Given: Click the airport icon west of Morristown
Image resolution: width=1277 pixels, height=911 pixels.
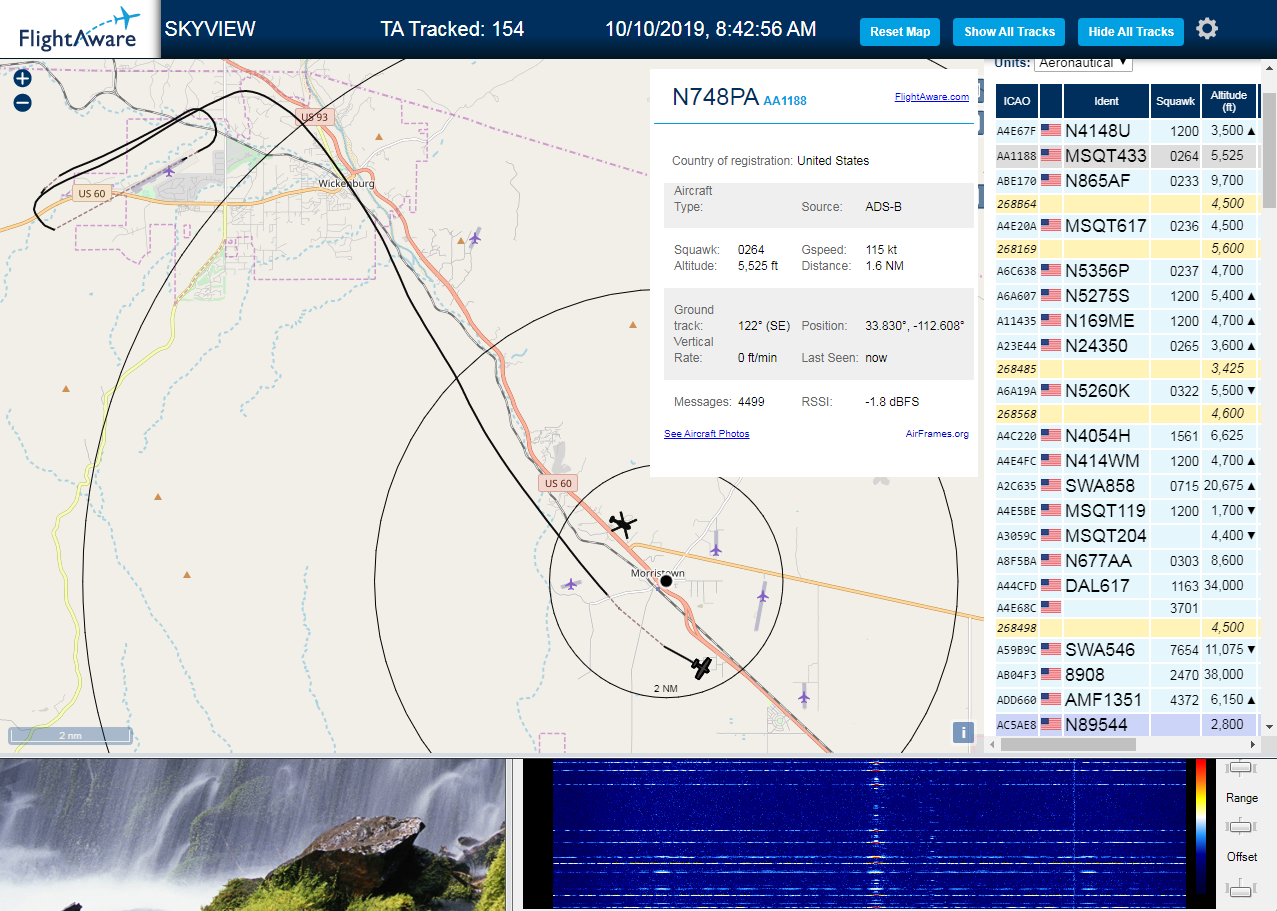Looking at the screenshot, I should pos(571,584).
